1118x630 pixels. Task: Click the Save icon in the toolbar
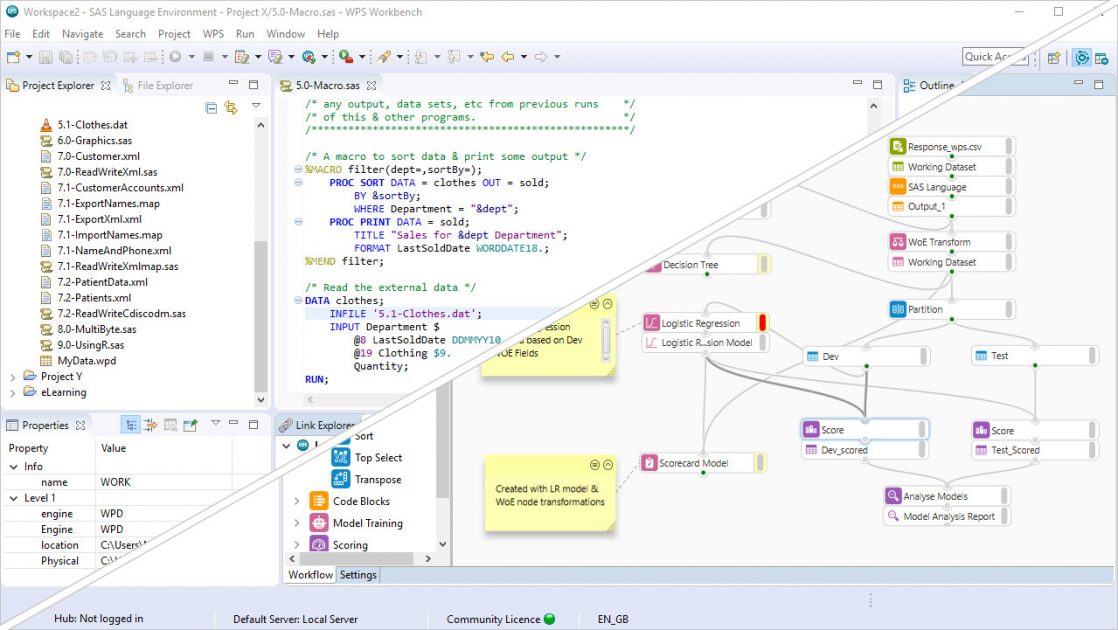coord(47,58)
